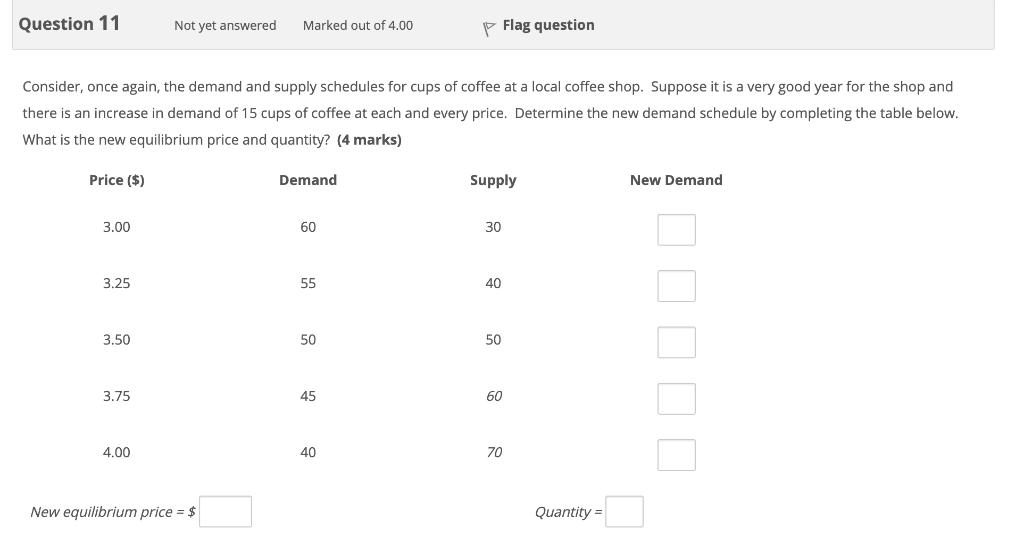
Task: Click the New Demand column header
Action: 676,180
